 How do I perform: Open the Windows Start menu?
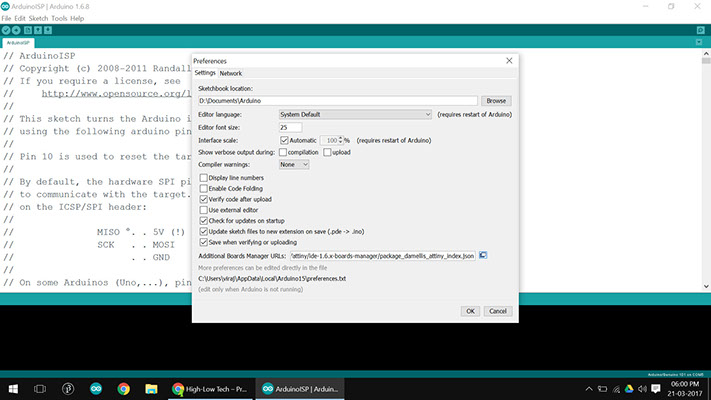(13, 389)
